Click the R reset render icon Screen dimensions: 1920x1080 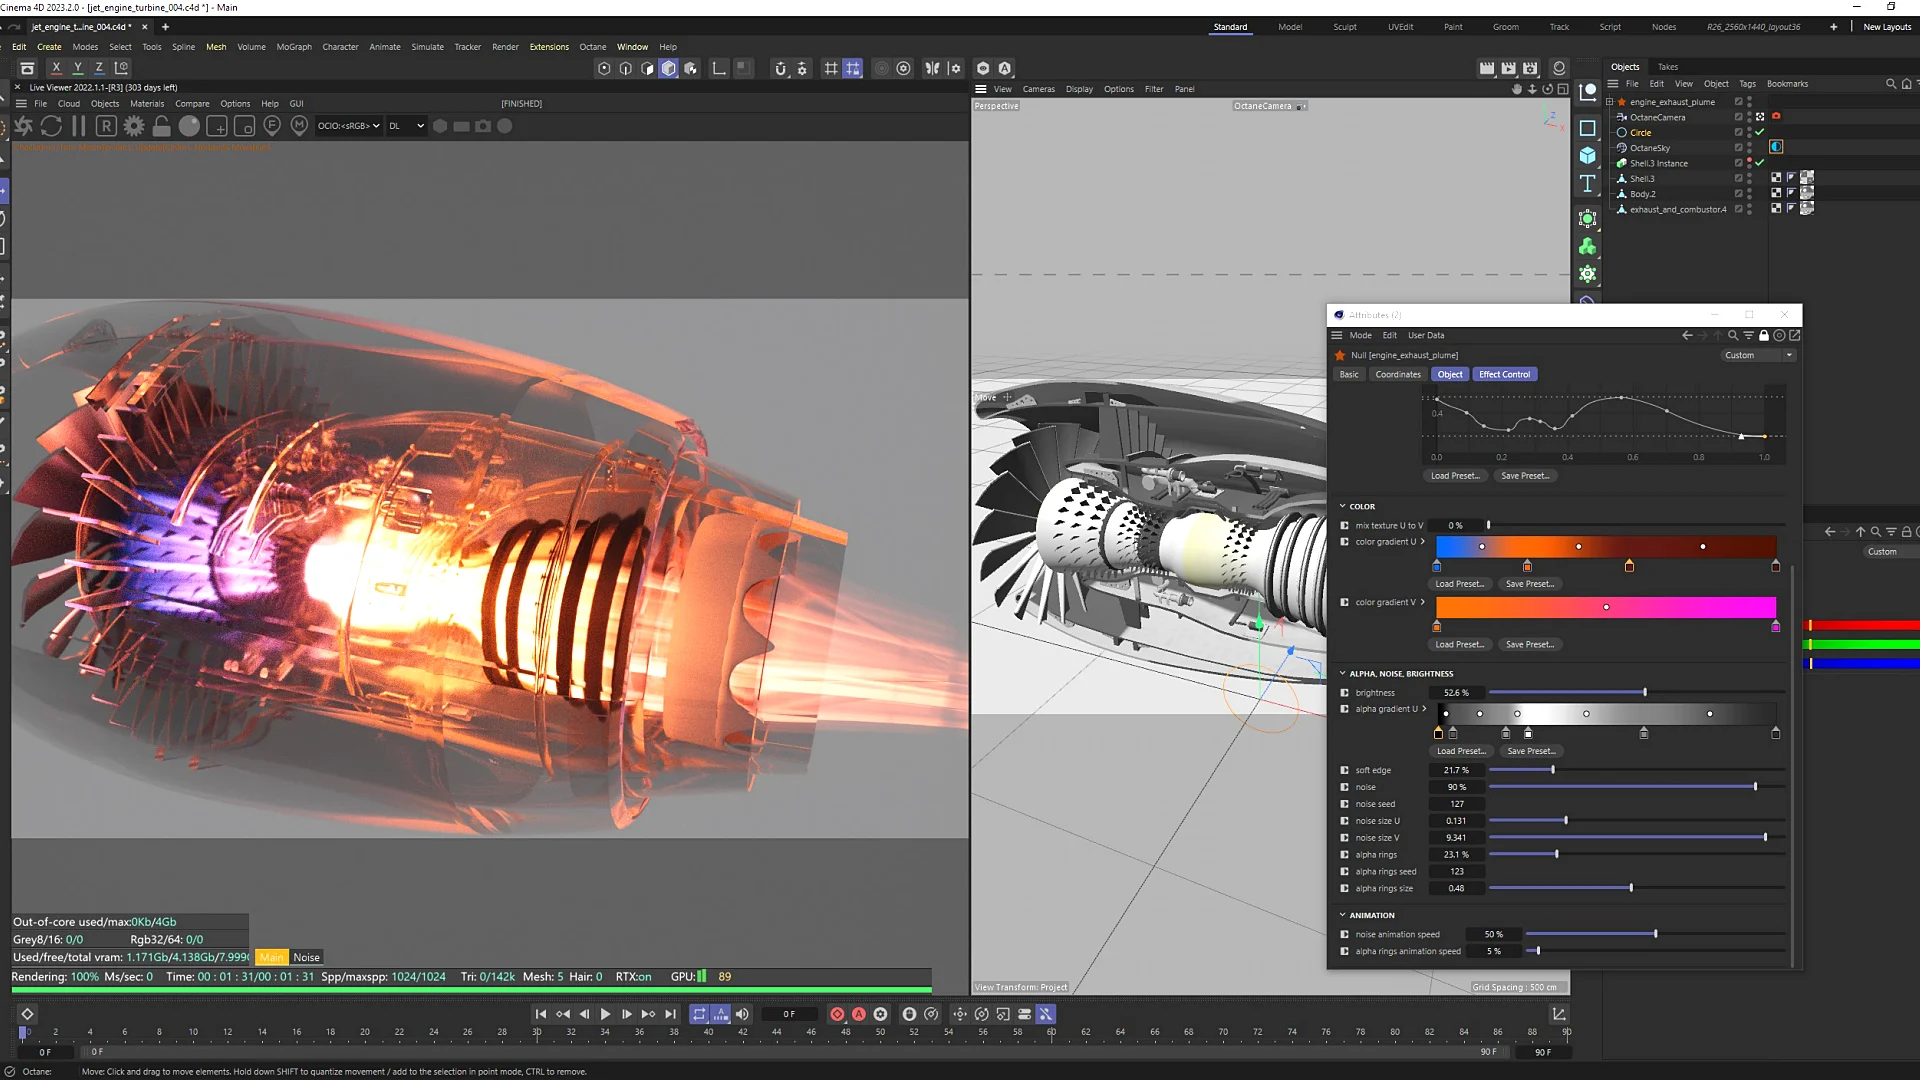[x=106, y=126]
